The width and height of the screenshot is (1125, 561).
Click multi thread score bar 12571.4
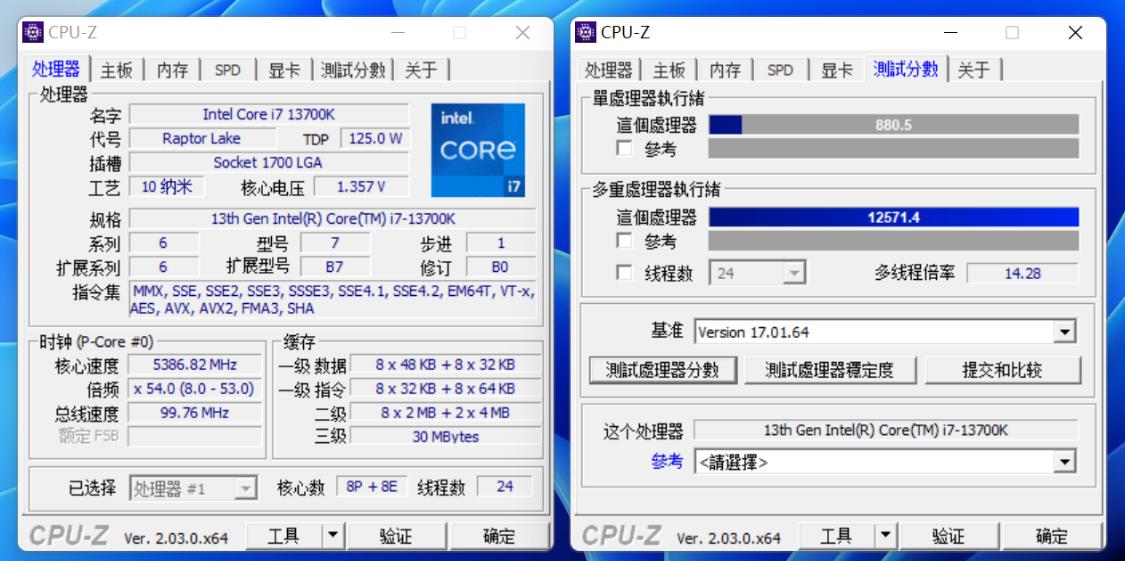[x=893, y=217]
